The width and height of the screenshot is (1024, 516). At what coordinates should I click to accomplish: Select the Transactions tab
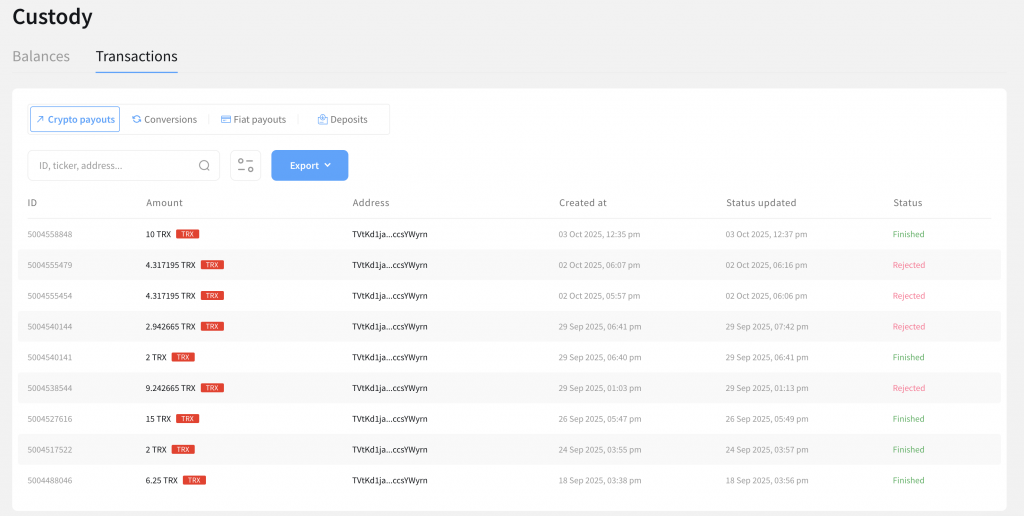tap(136, 57)
